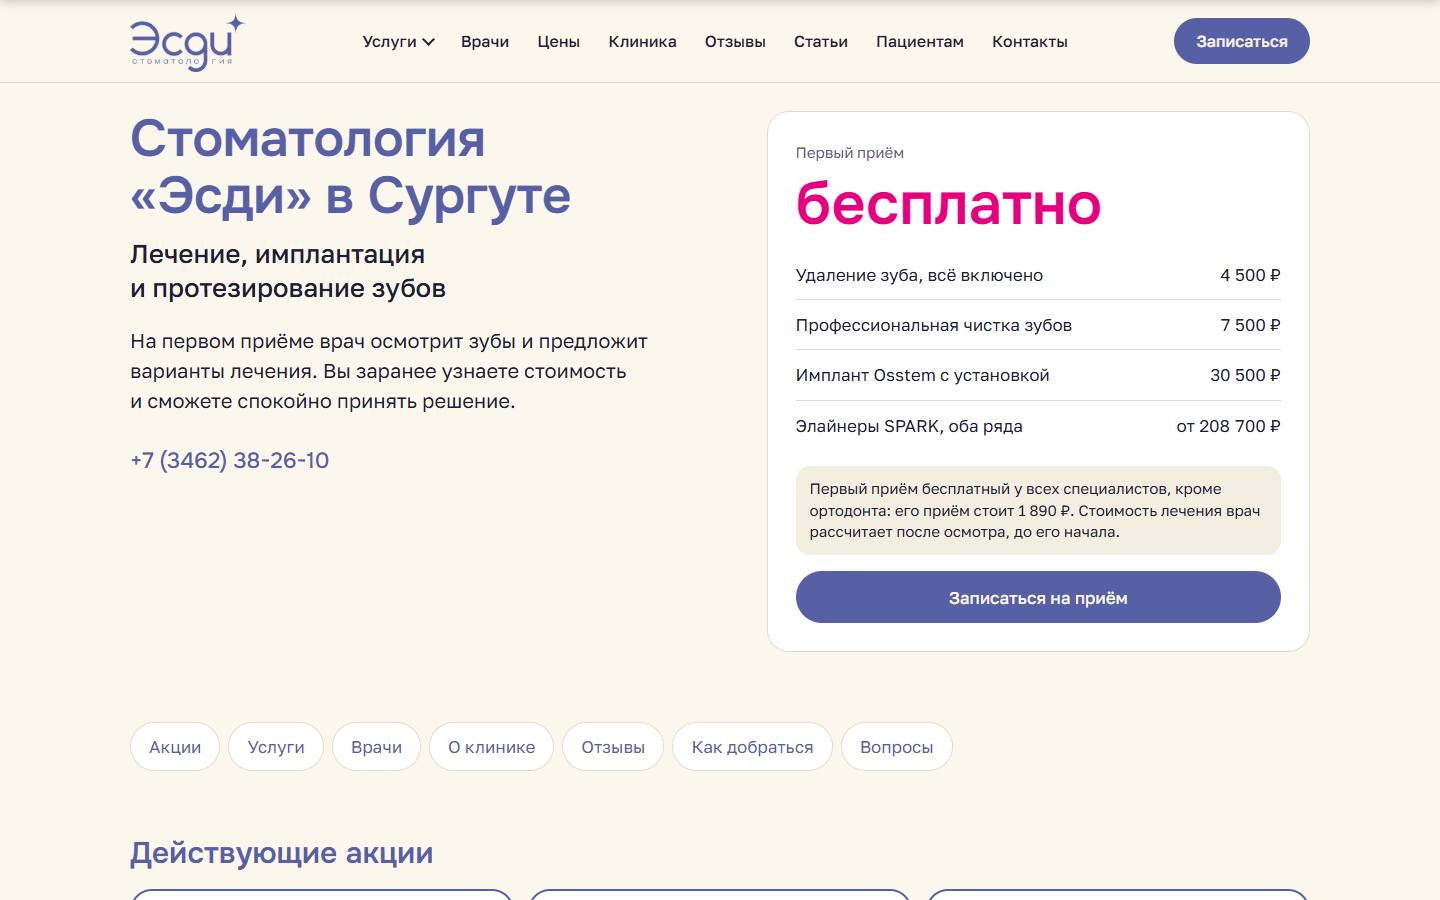Viewport: 1440px width, 900px height.
Task: Click the 4 500 ₽ price value
Action: [x=1250, y=275]
